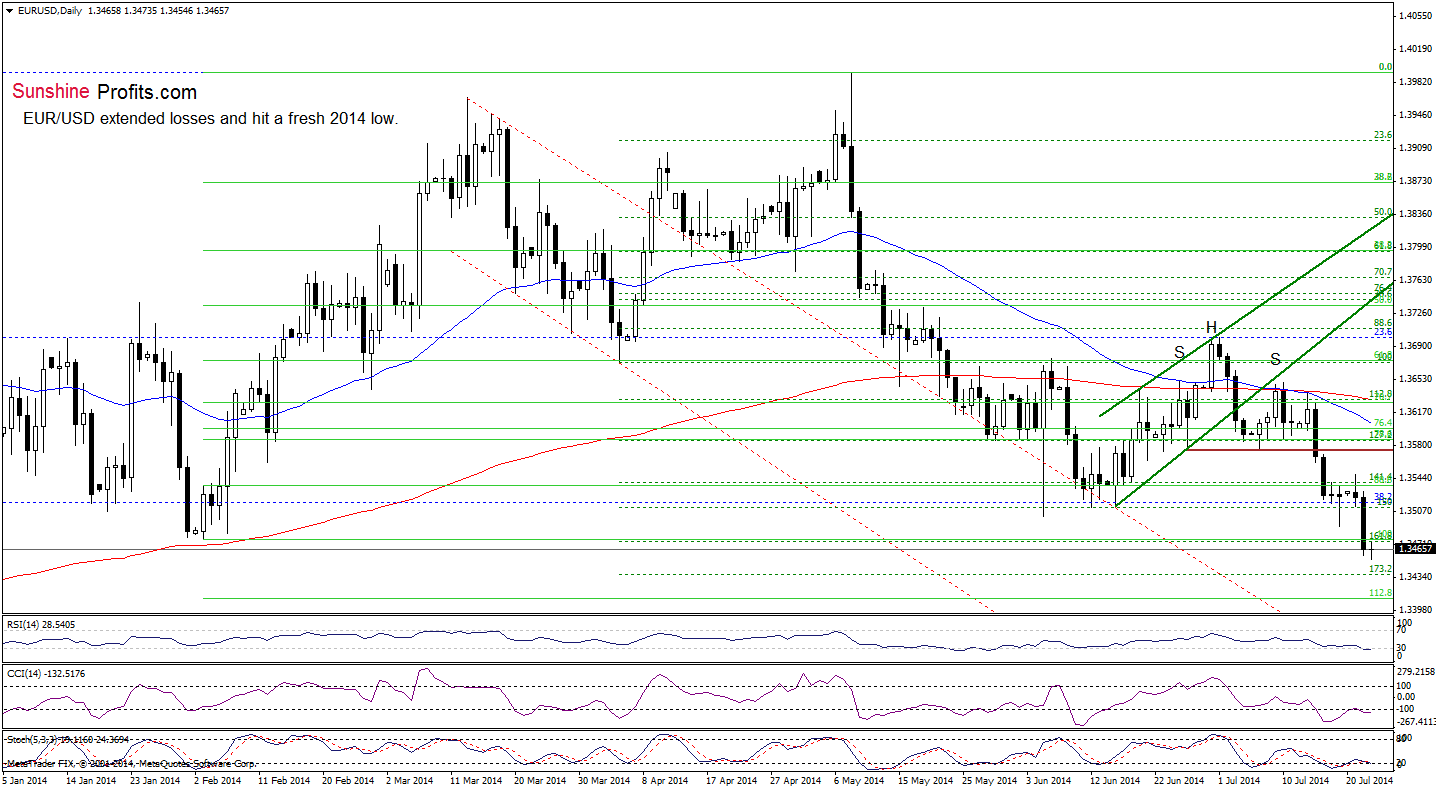Click the current price tag 1.34657
Viewport: 1436px width, 789px height.
[x=1415, y=549]
